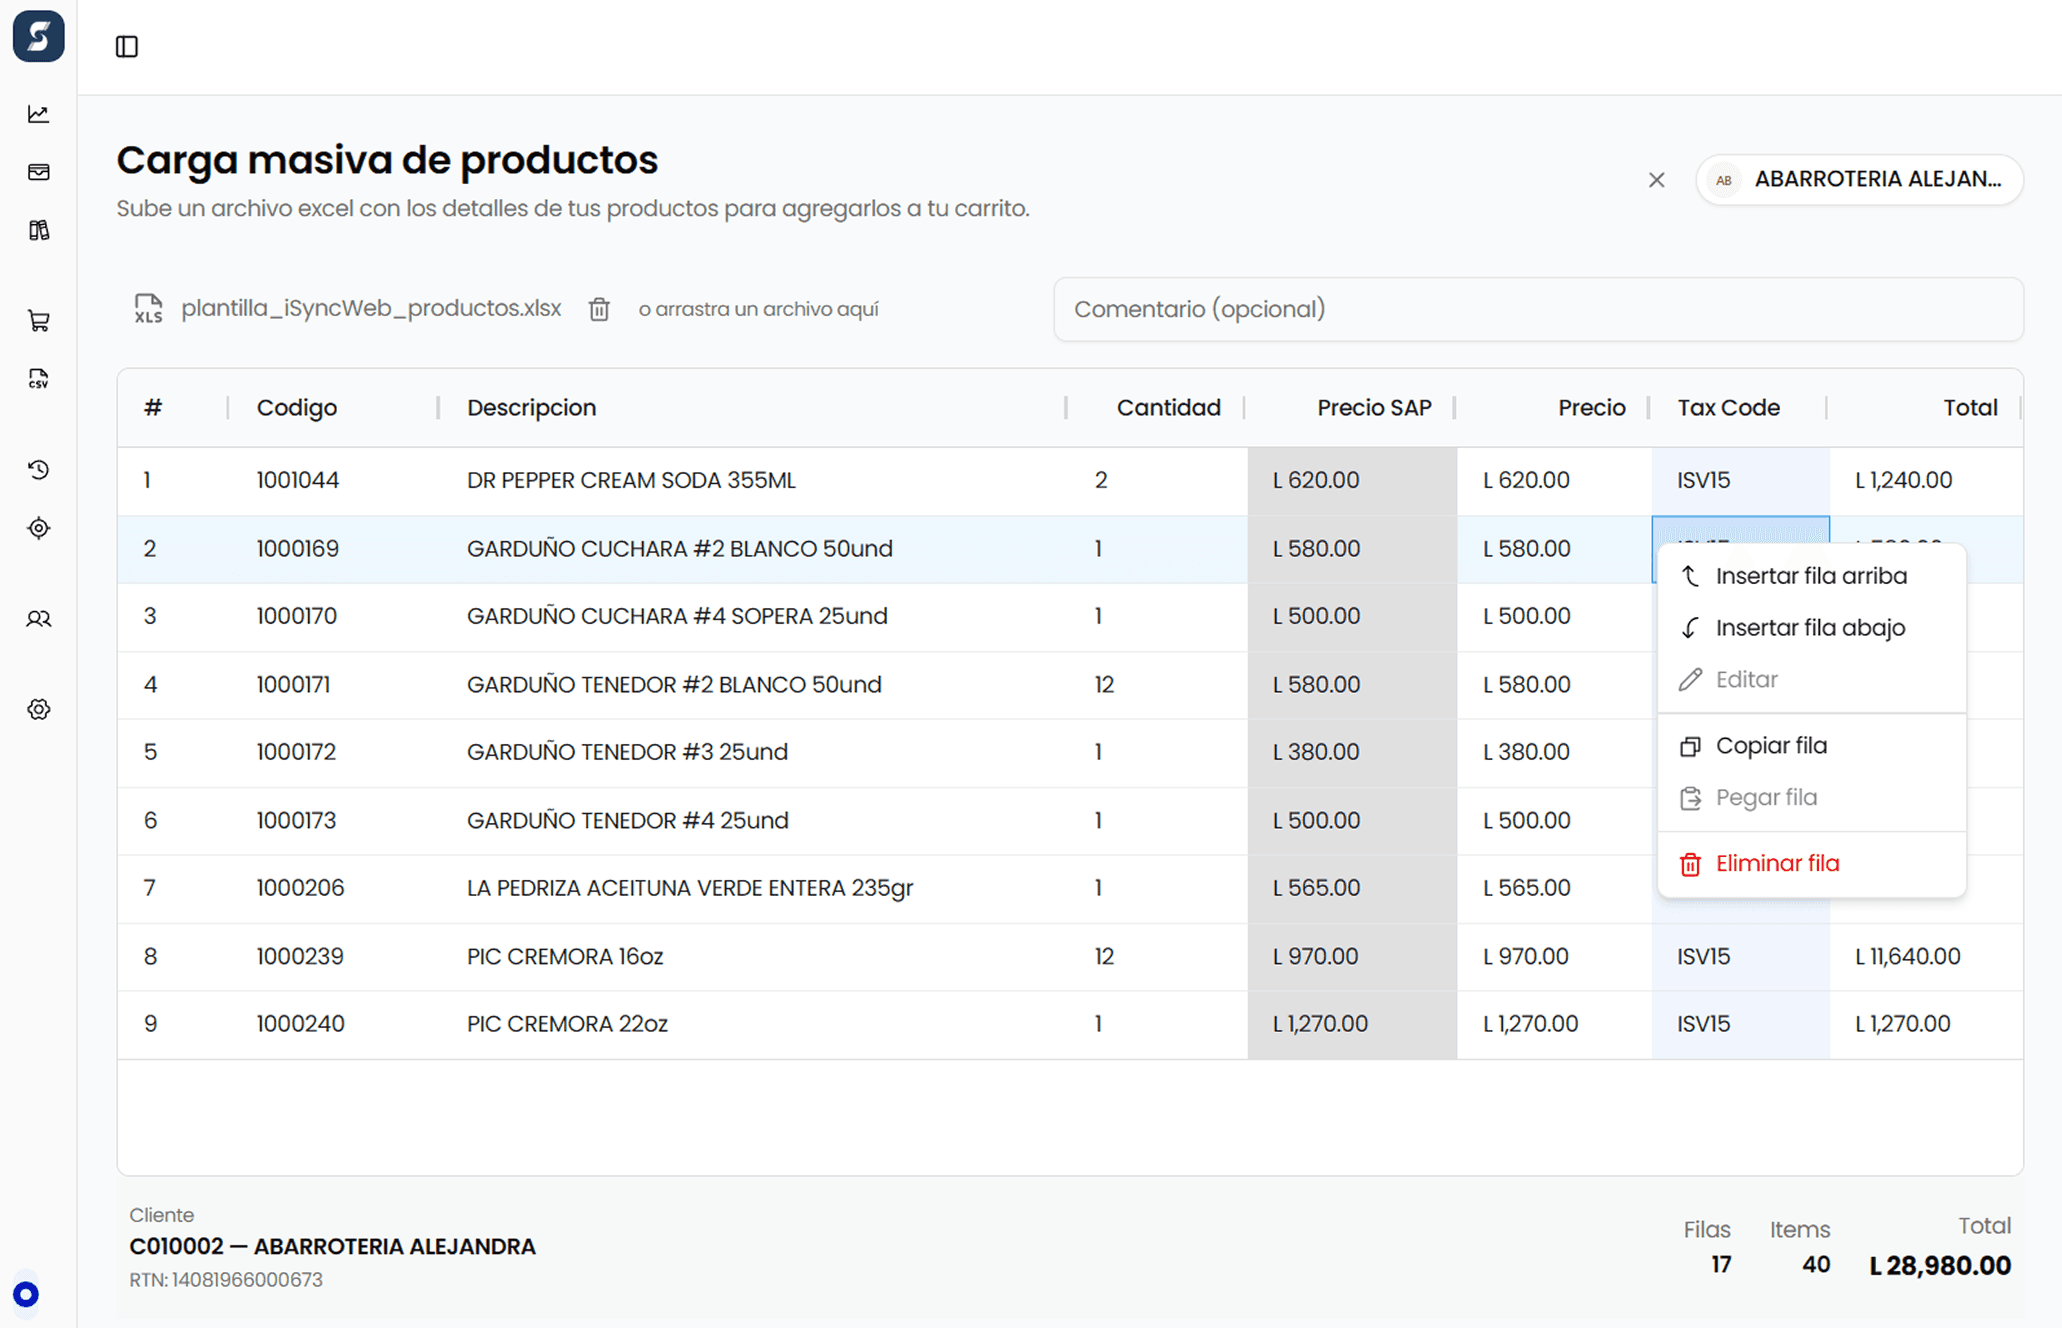Click the iSync S logo icon

[x=38, y=36]
